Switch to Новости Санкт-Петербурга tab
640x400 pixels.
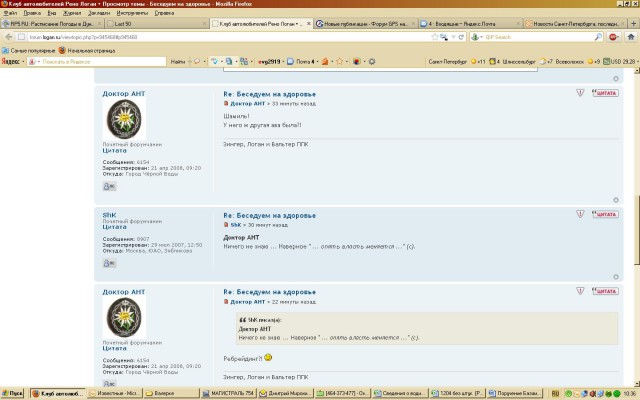[575, 24]
